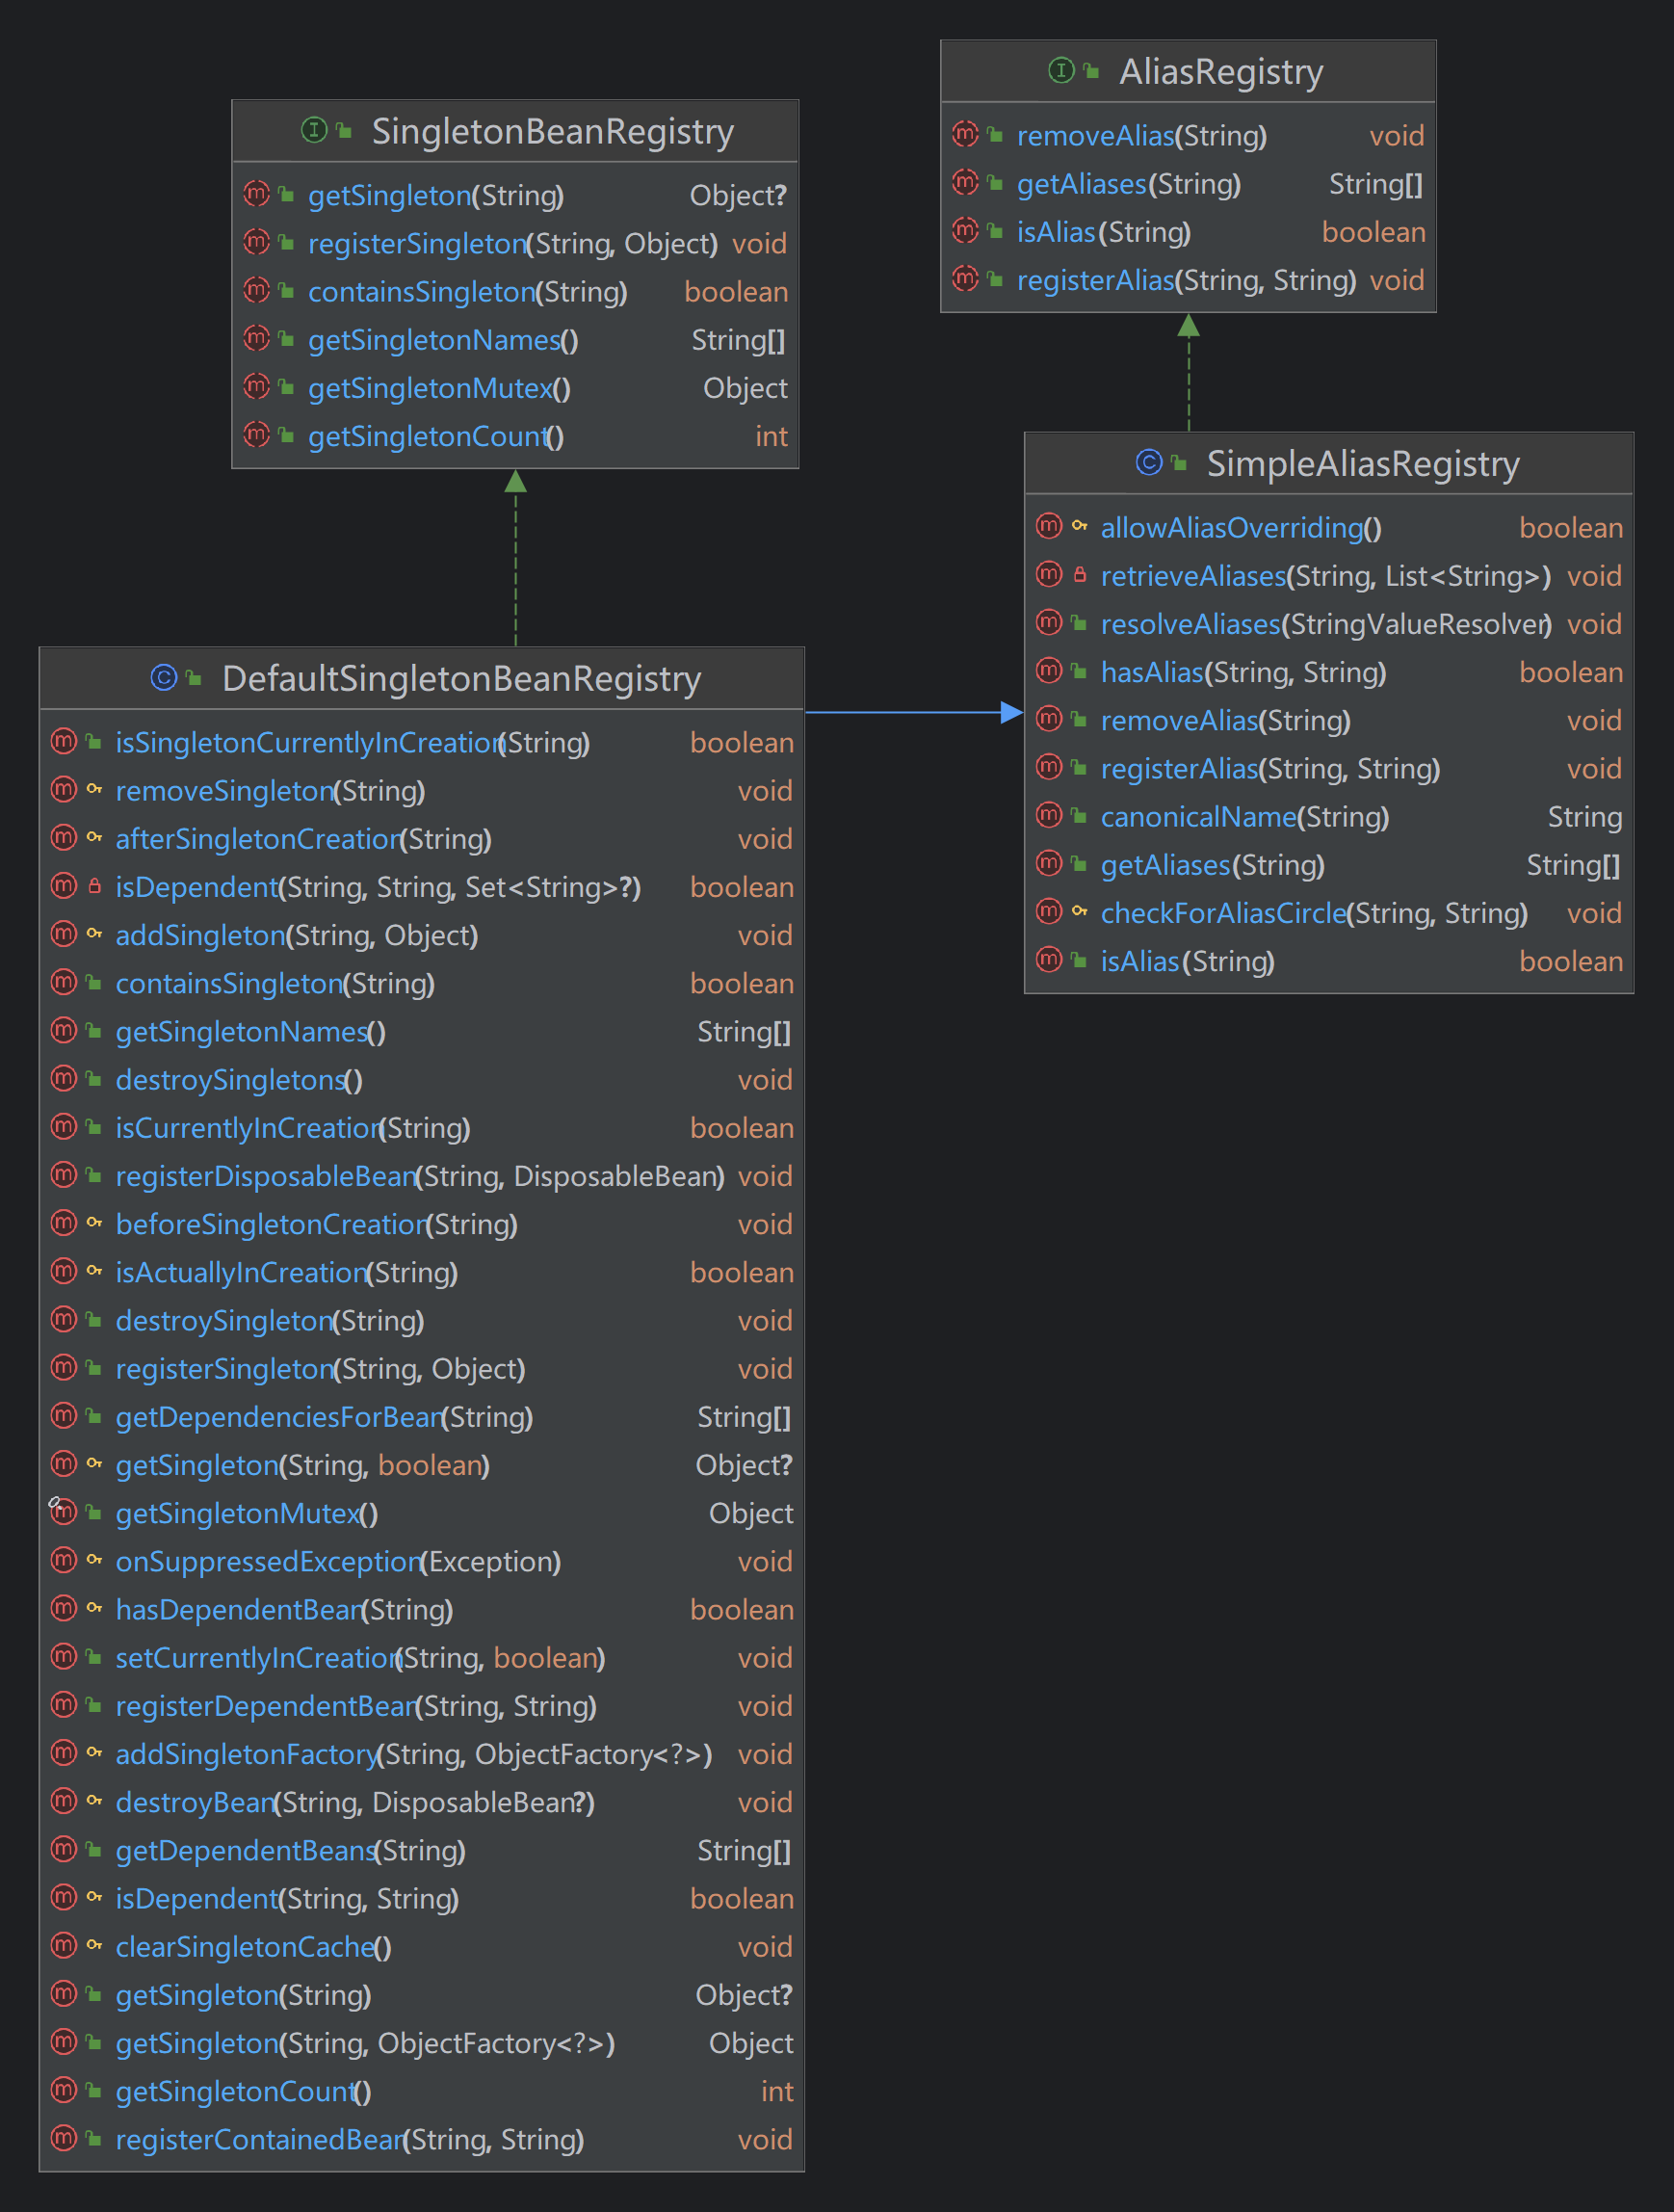Click the protected key icon on destroyBean
This screenshot has width=1674, height=2212.
click(95, 1801)
